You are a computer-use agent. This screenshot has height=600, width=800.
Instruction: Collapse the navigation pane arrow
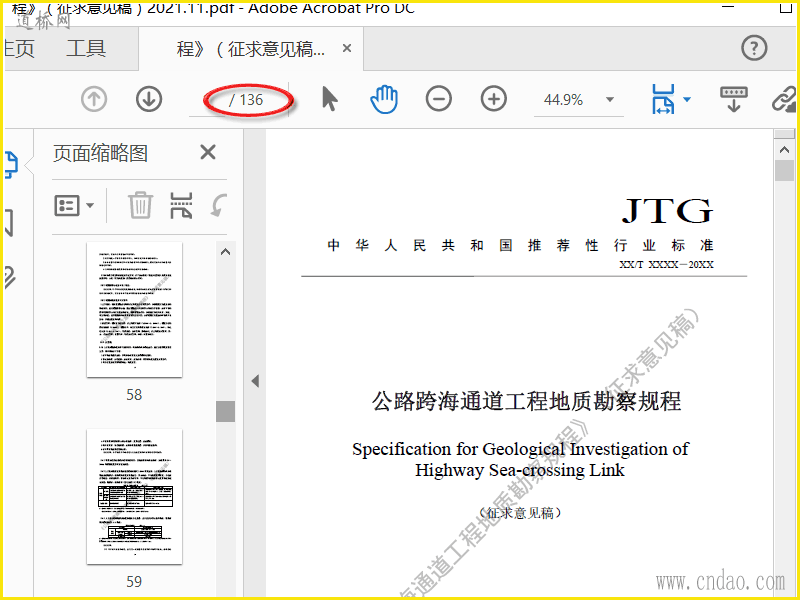[255, 381]
